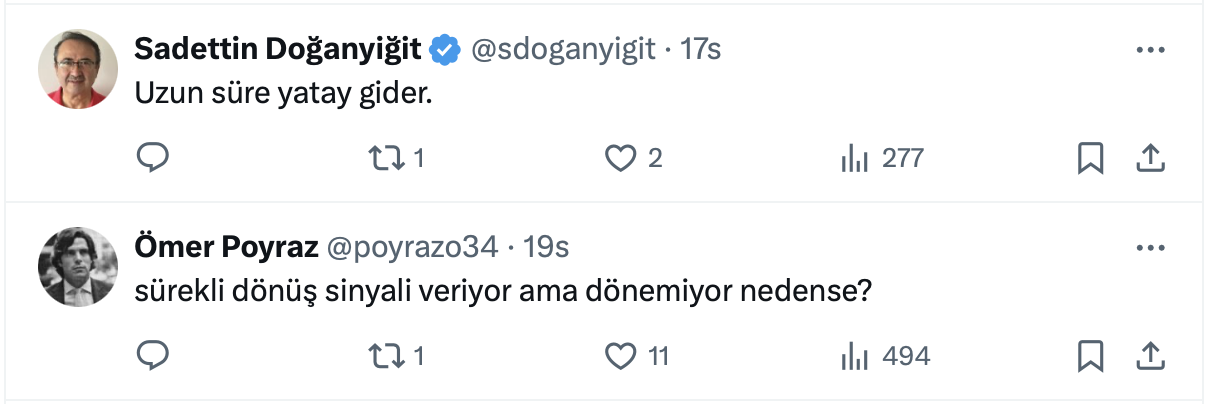Open the @sdoganyigit handle link

pos(563,49)
